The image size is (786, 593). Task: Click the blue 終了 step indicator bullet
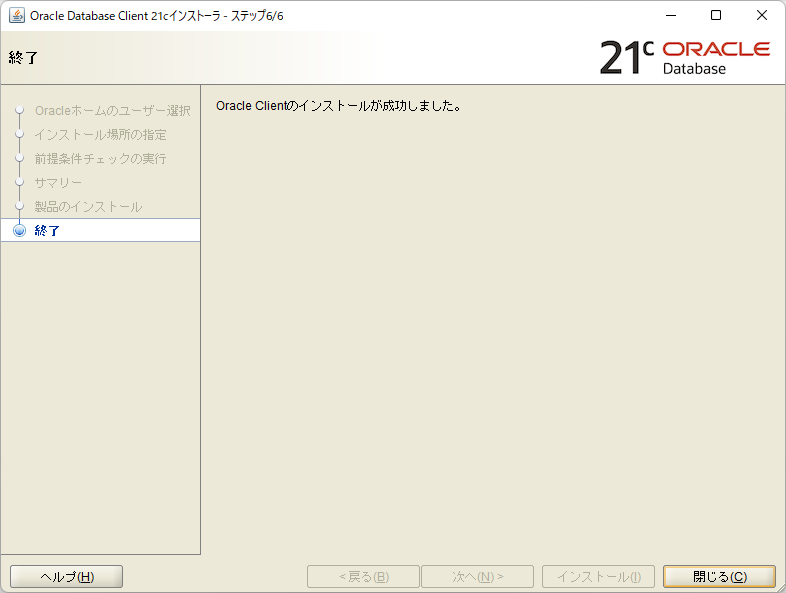pos(20,230)
